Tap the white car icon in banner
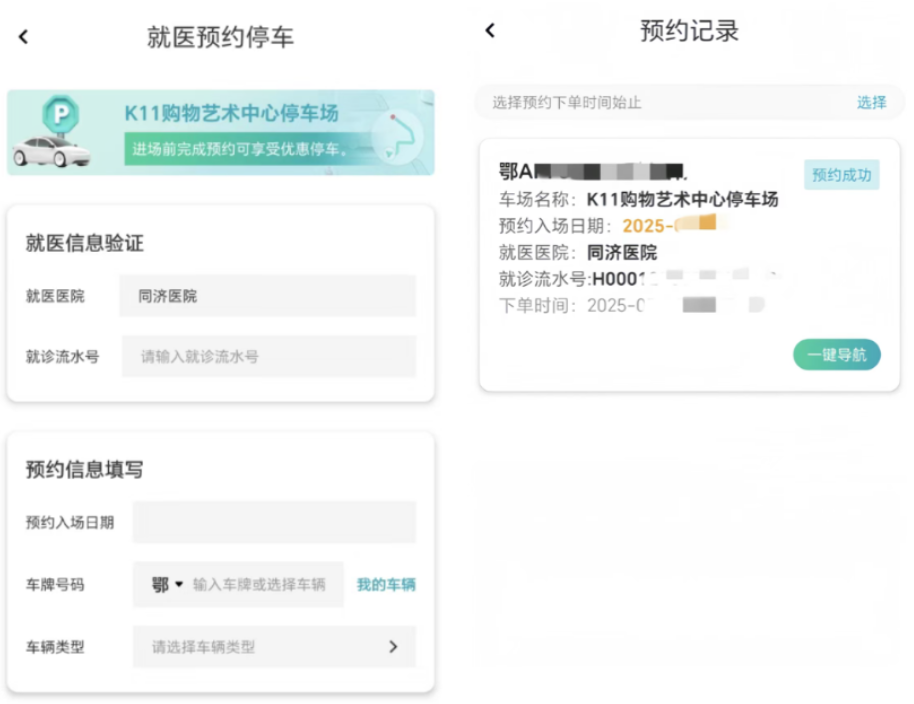914x704 pixels. [x=50, y=151]
